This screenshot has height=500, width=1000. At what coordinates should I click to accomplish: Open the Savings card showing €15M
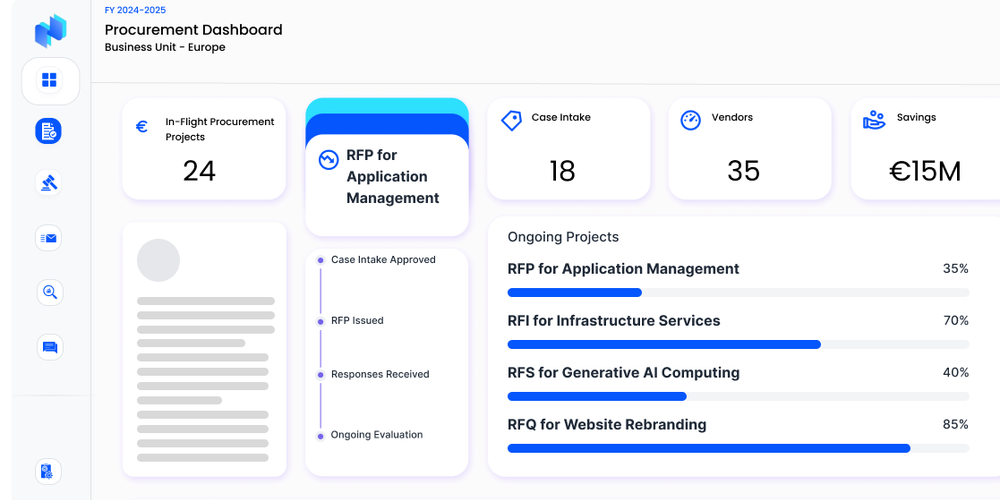925,149
